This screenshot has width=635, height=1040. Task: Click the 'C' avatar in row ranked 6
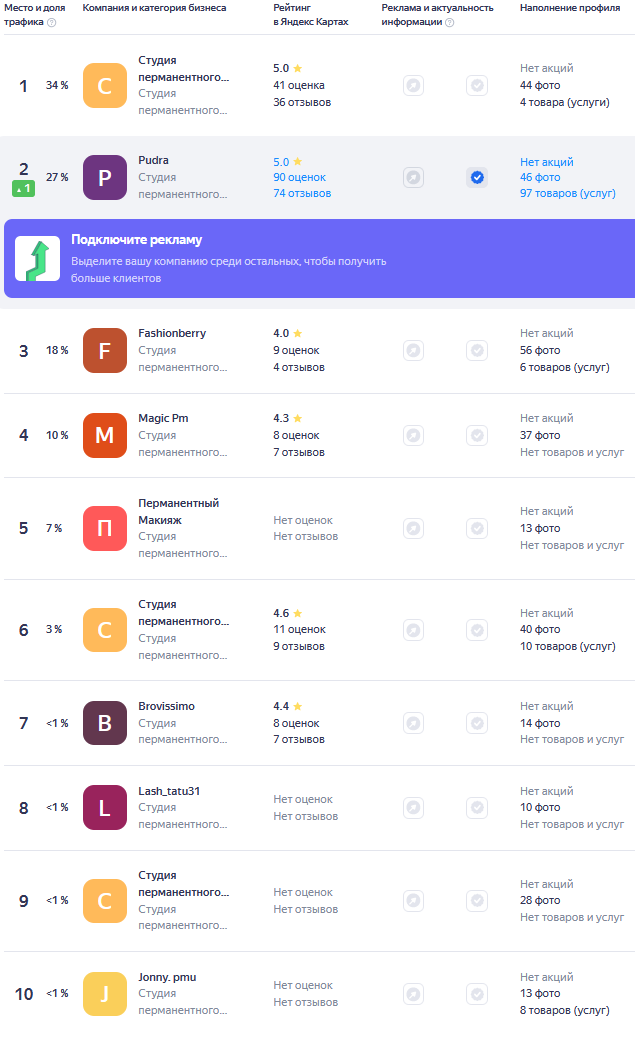click(x=105, y=630)
